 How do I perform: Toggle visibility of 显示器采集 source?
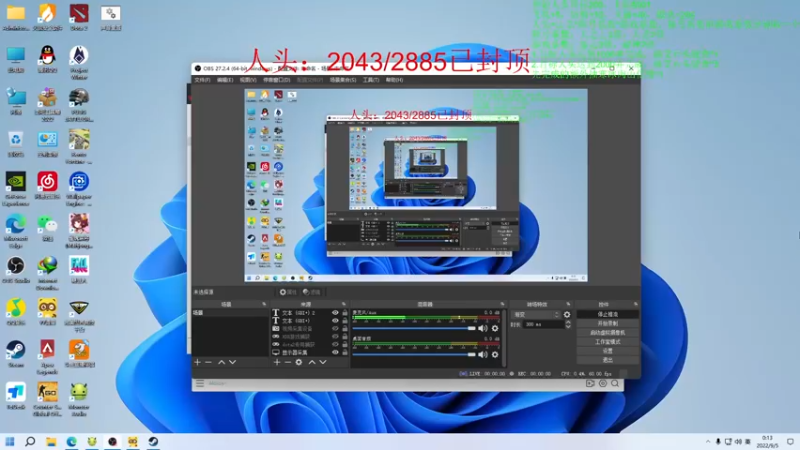click(x=335, y=353)
